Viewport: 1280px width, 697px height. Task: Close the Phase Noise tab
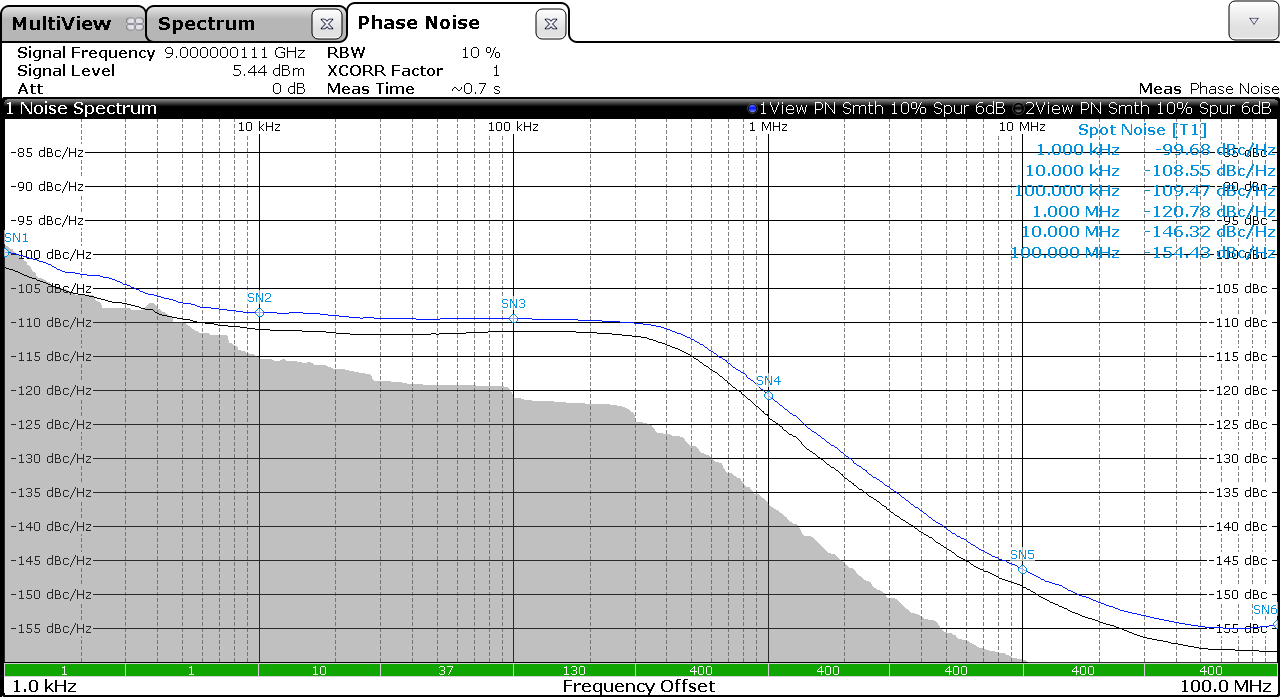click(x=550, y=24)
